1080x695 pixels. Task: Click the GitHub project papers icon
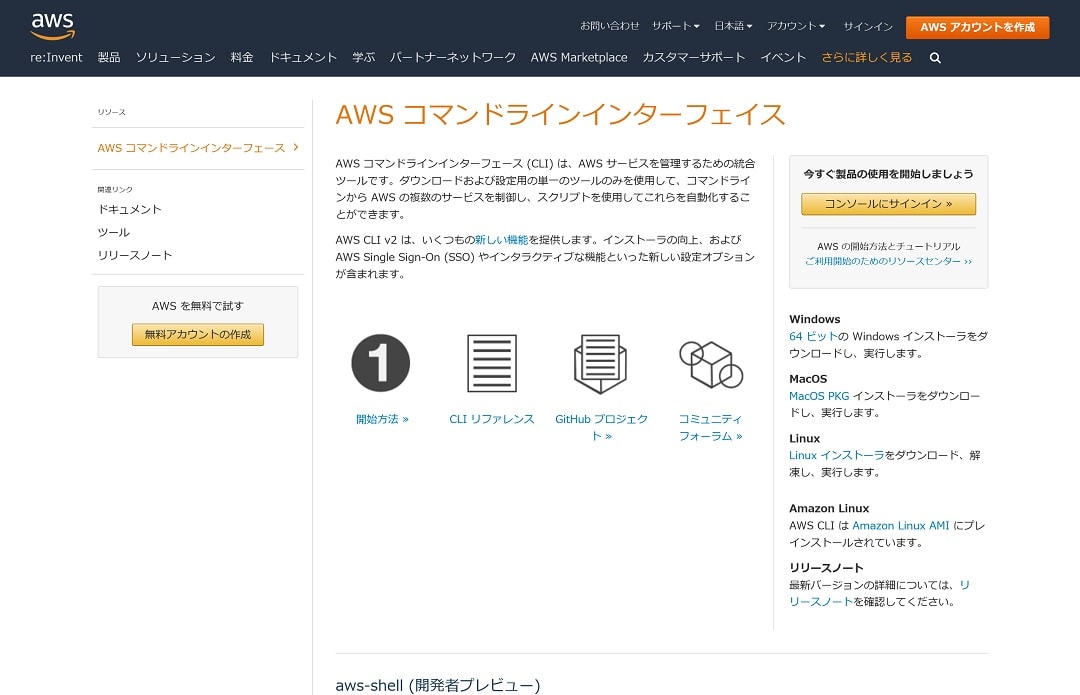601,364
